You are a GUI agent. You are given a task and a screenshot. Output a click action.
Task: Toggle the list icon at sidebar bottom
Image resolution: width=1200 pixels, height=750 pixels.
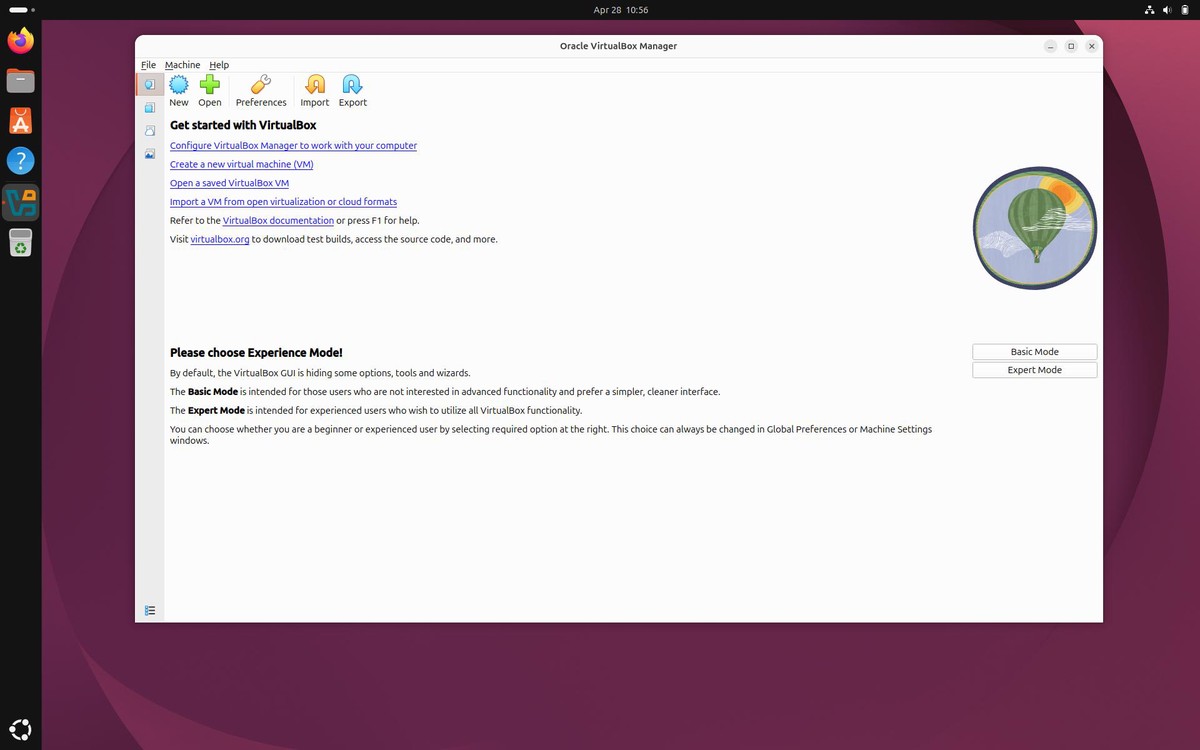(x=150, y=610)
